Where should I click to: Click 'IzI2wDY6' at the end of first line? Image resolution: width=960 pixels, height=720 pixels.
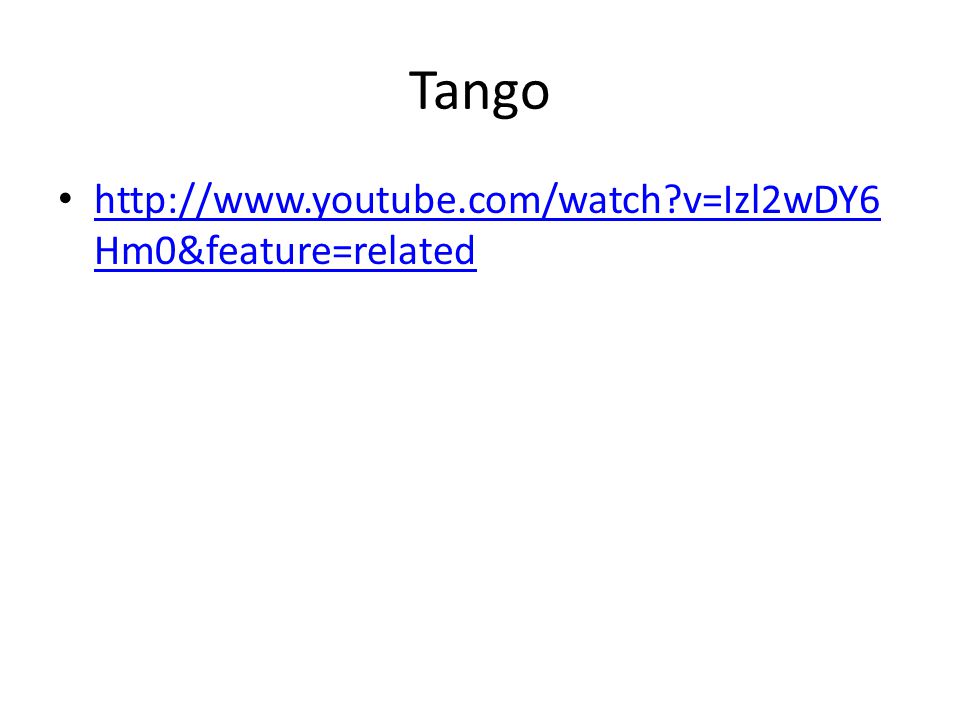point(801,200)
